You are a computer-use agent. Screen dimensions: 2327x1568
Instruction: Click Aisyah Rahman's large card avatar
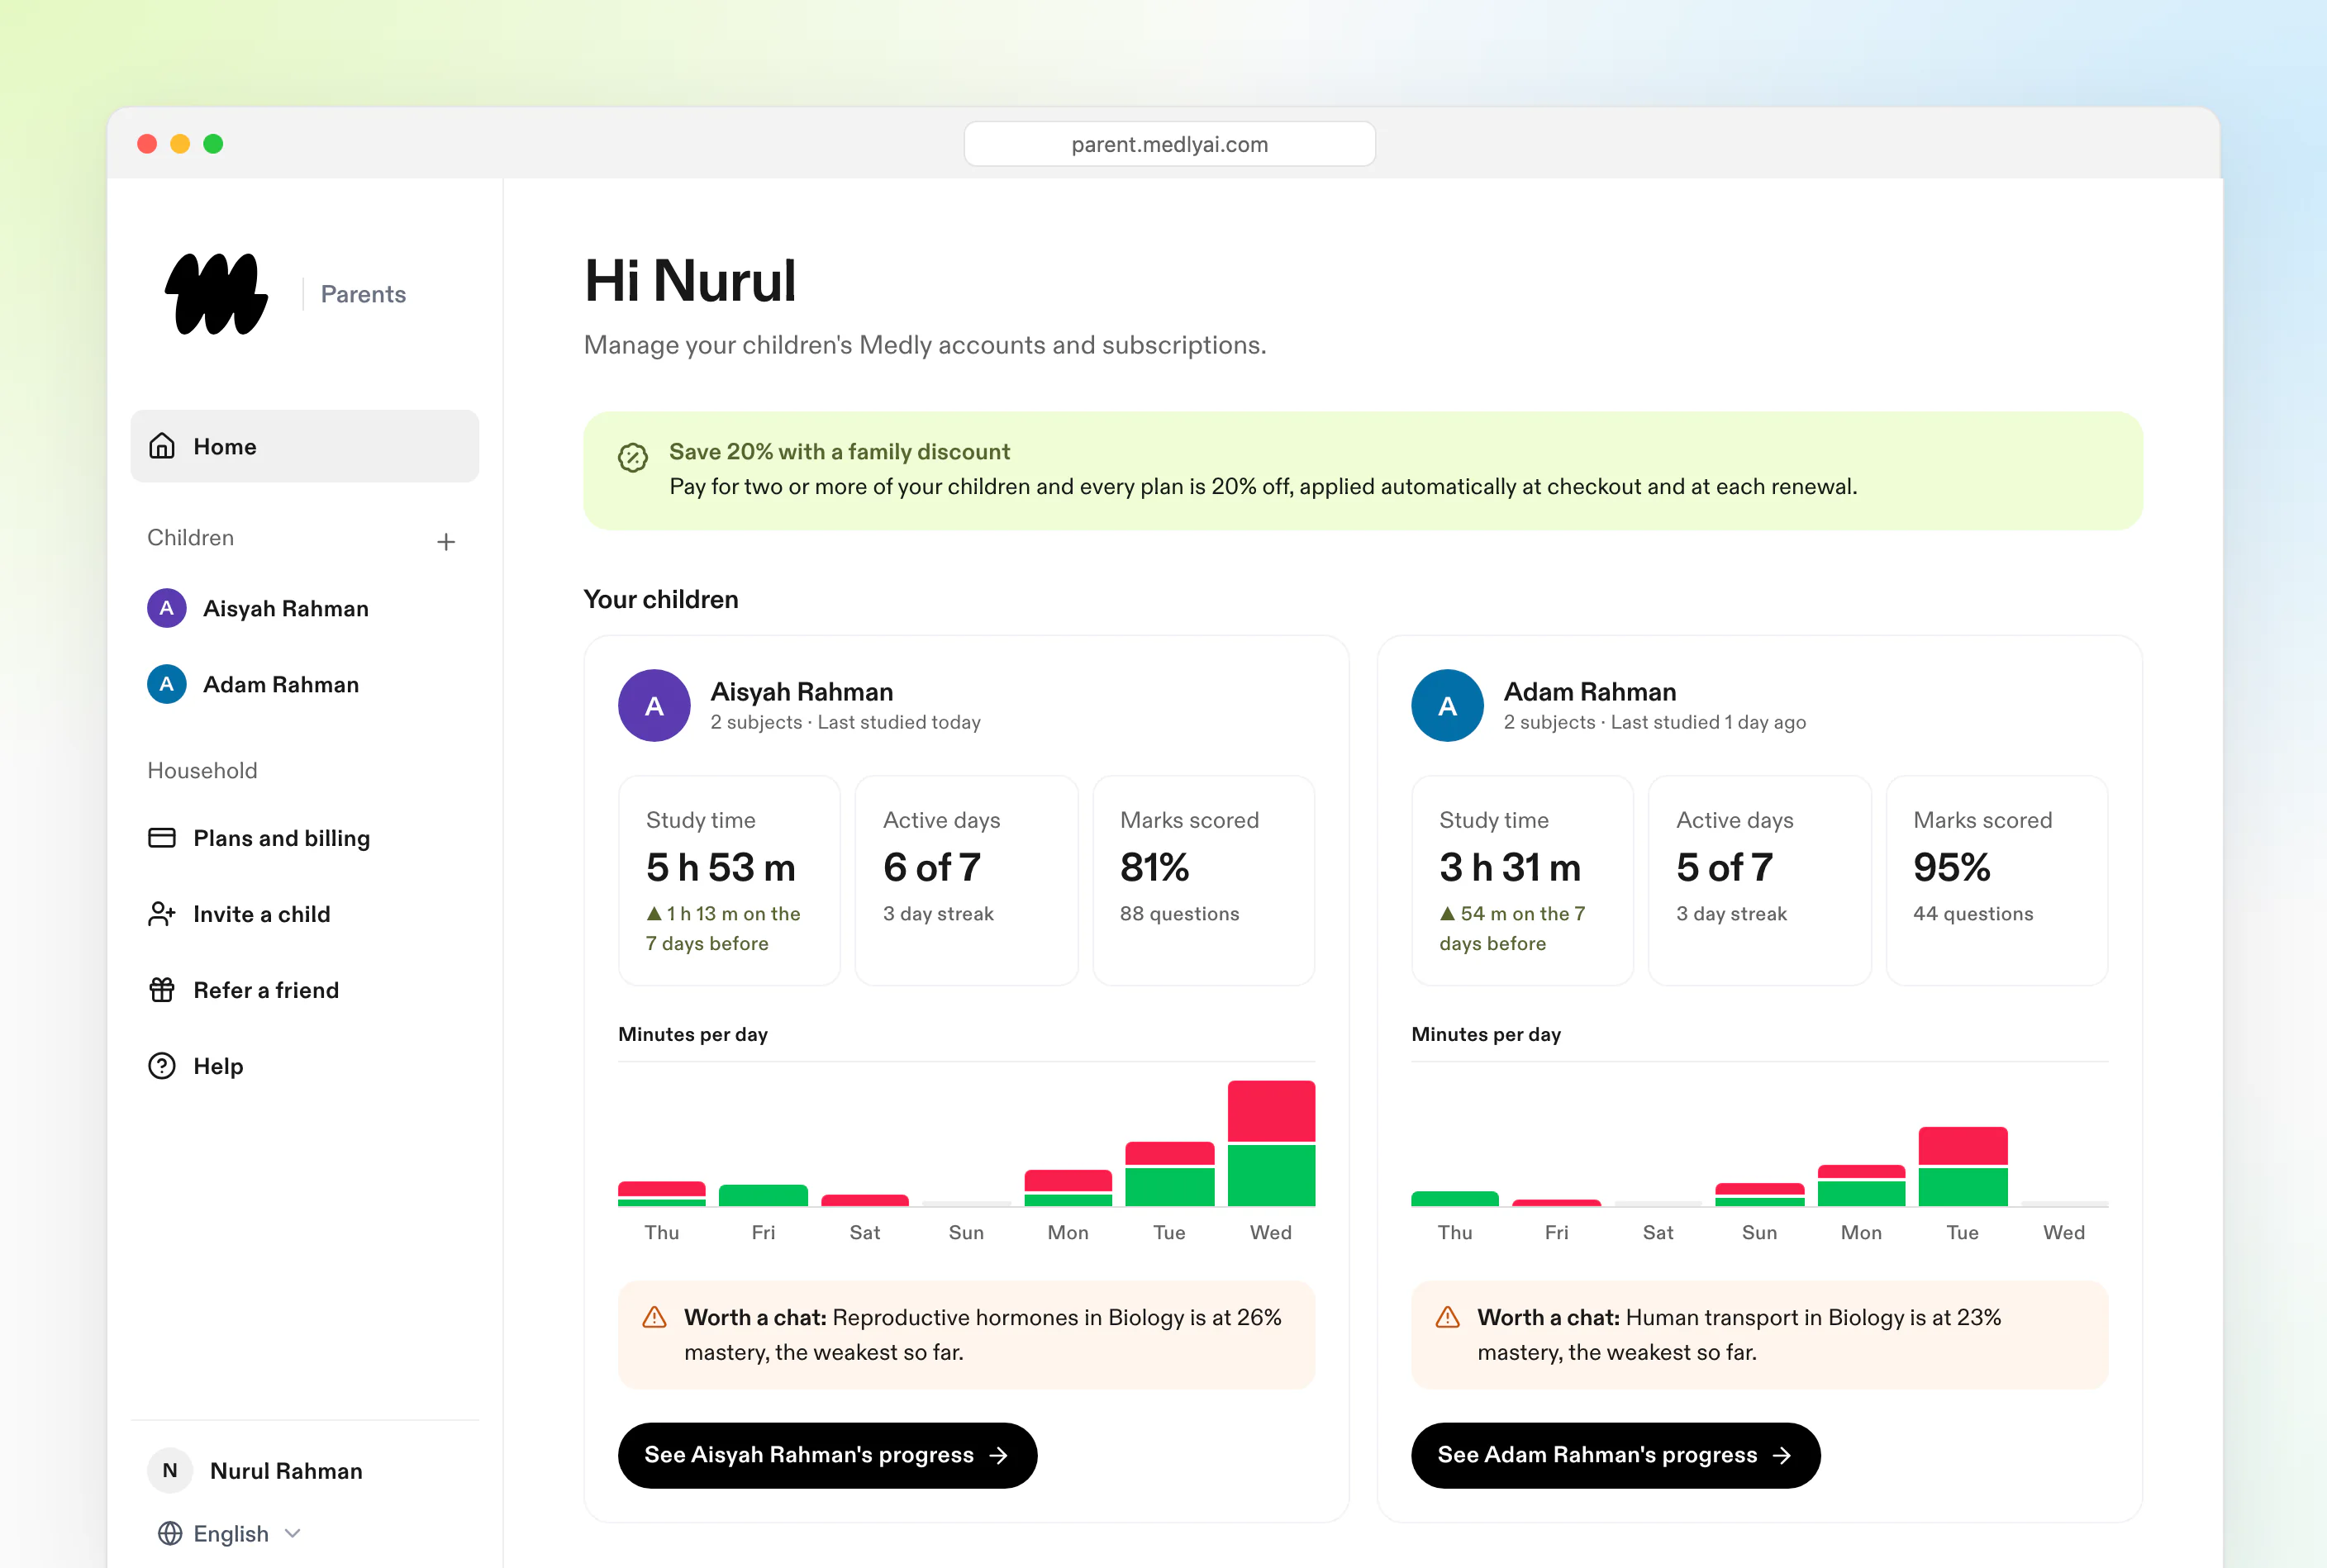654,705
